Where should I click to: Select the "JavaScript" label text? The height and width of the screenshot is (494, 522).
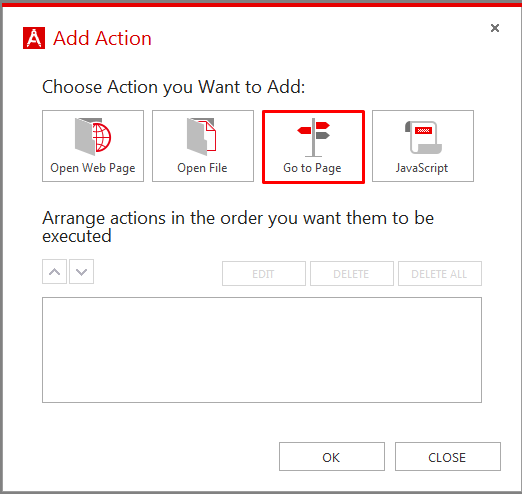coord(422,168)
